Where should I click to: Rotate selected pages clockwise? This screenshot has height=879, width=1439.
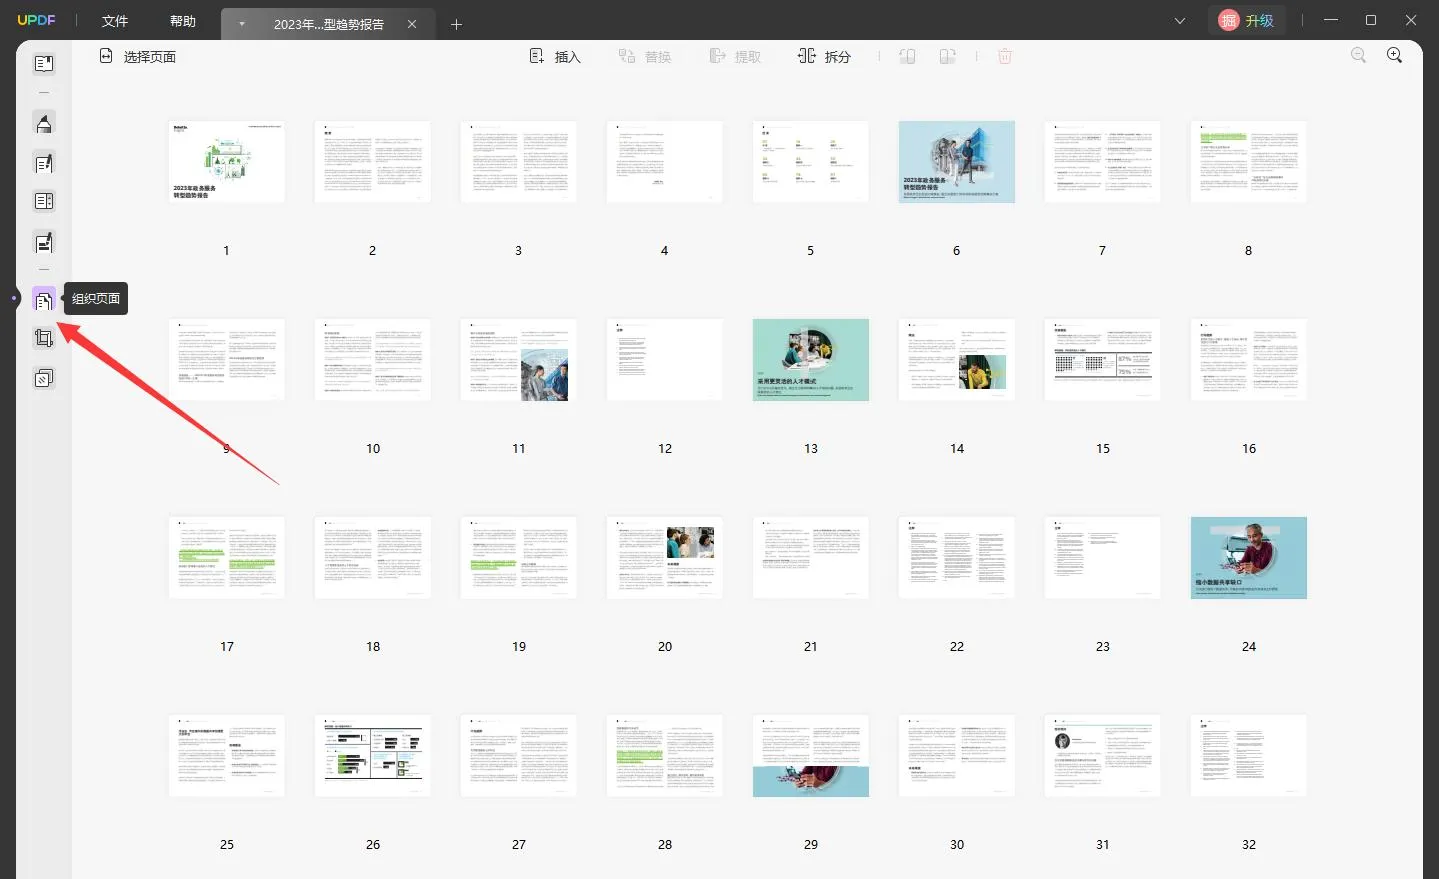pos(947,57)
